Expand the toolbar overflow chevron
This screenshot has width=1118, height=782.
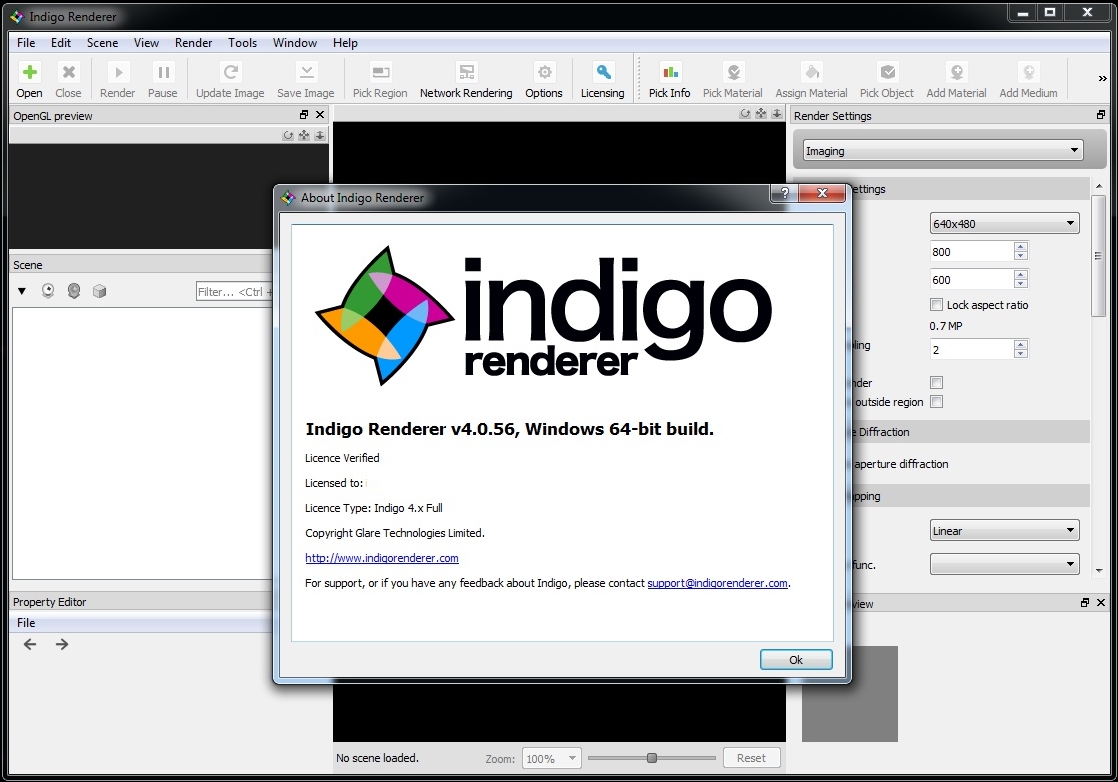click(1102, 78)
